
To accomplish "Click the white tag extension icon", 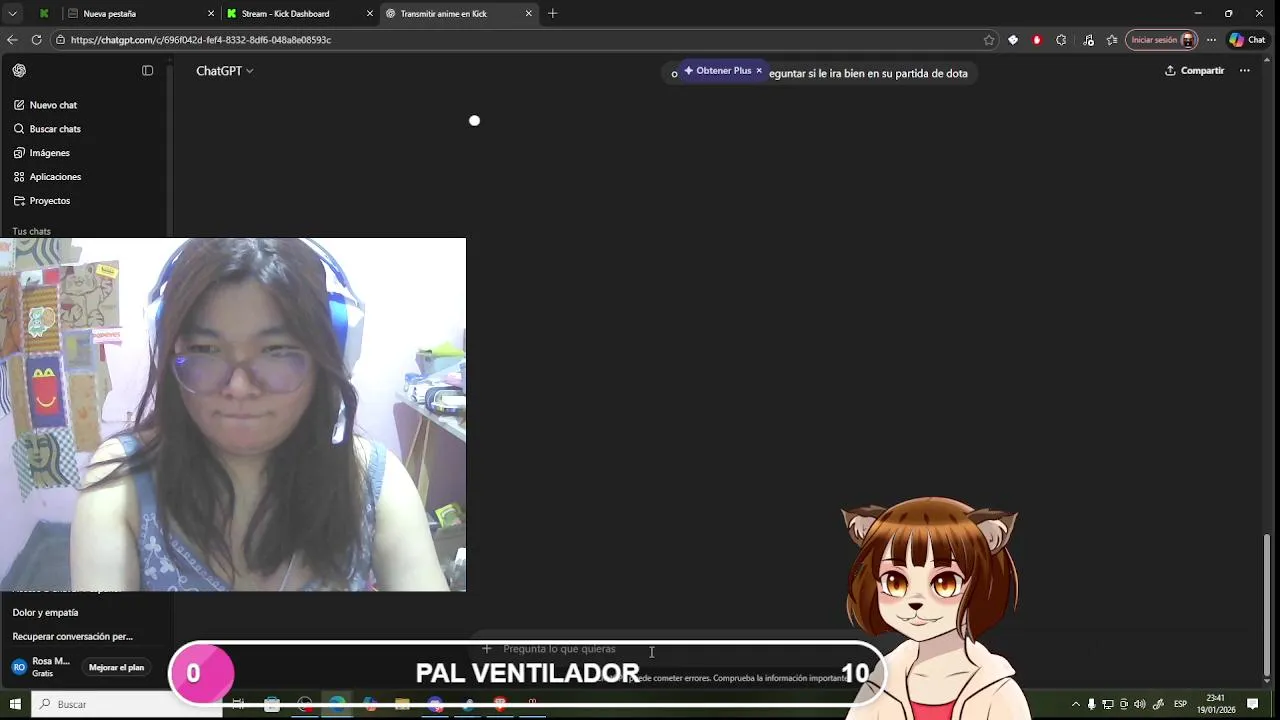I will [x=1013, y=40].
